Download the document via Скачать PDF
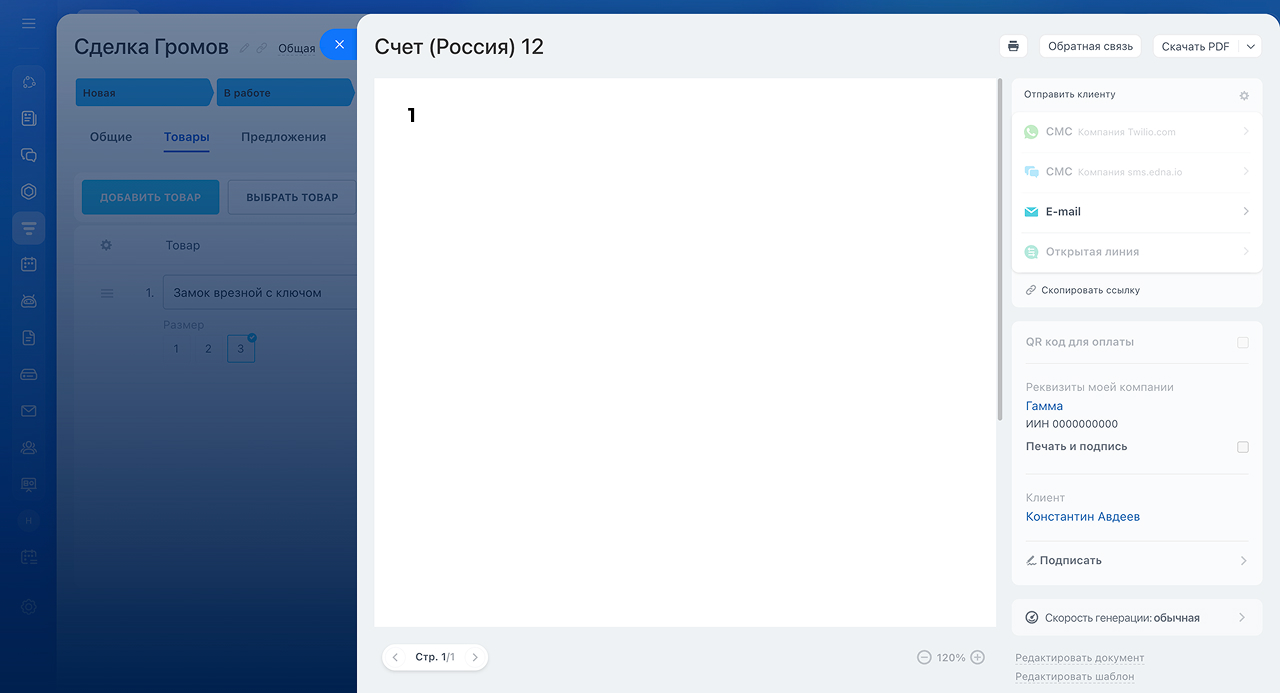Image resolution: width=1280 pixels, height=693 pixels. (x=1196, y=46)
